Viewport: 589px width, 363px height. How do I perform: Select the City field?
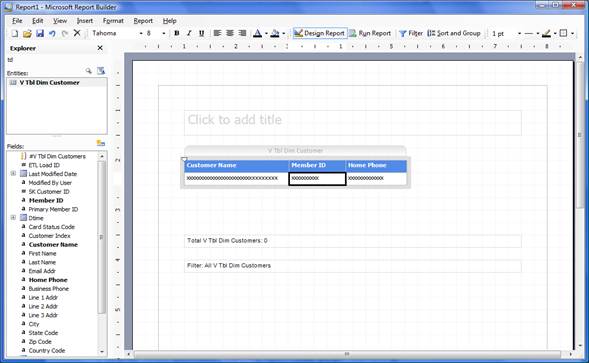point(34,324)
